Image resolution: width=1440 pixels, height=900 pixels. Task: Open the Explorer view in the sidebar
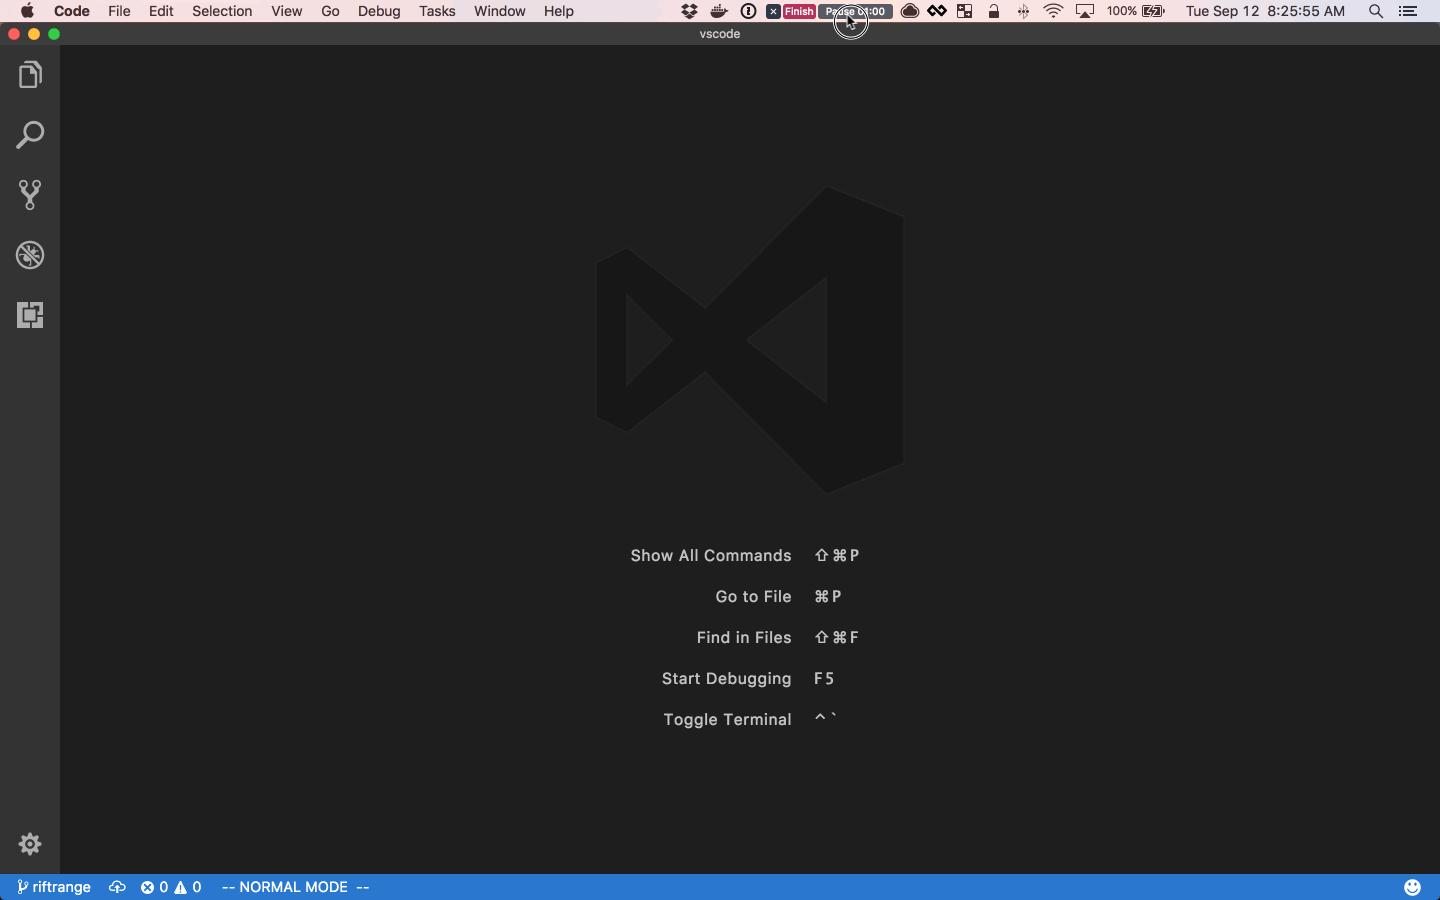pos(29,74)
